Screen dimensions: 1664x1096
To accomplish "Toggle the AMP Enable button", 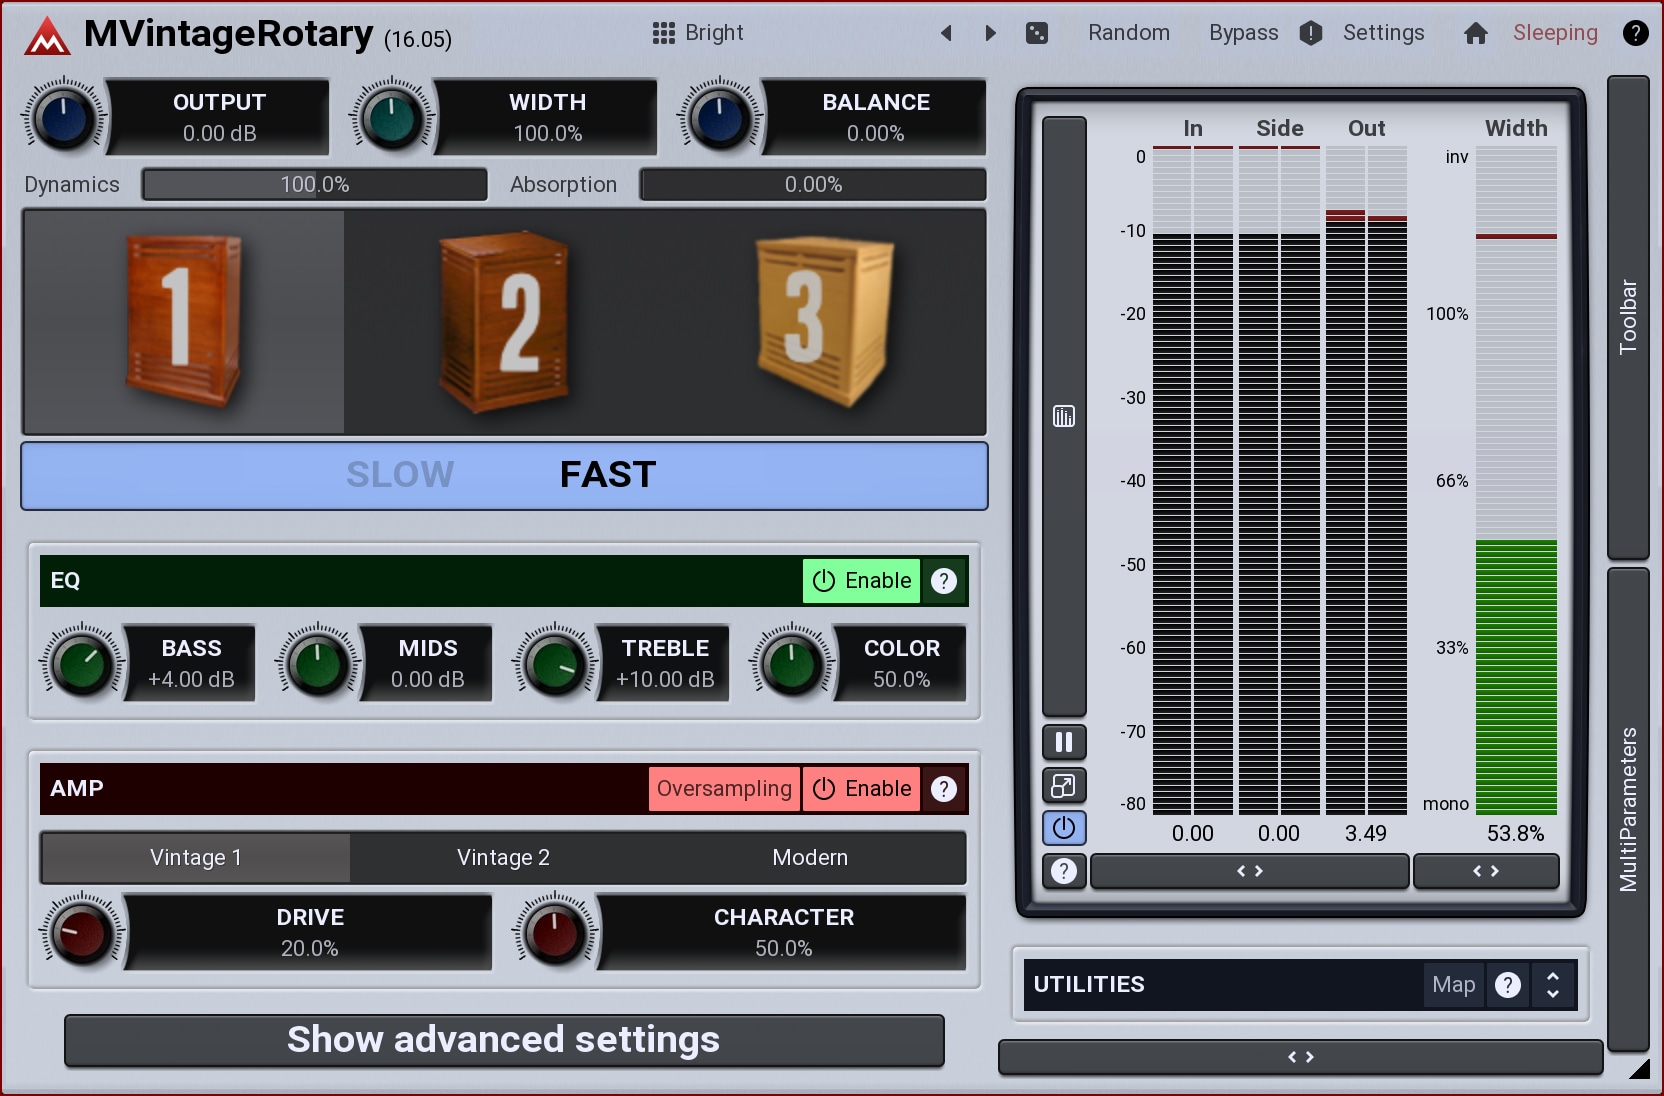I will [861, 789].
